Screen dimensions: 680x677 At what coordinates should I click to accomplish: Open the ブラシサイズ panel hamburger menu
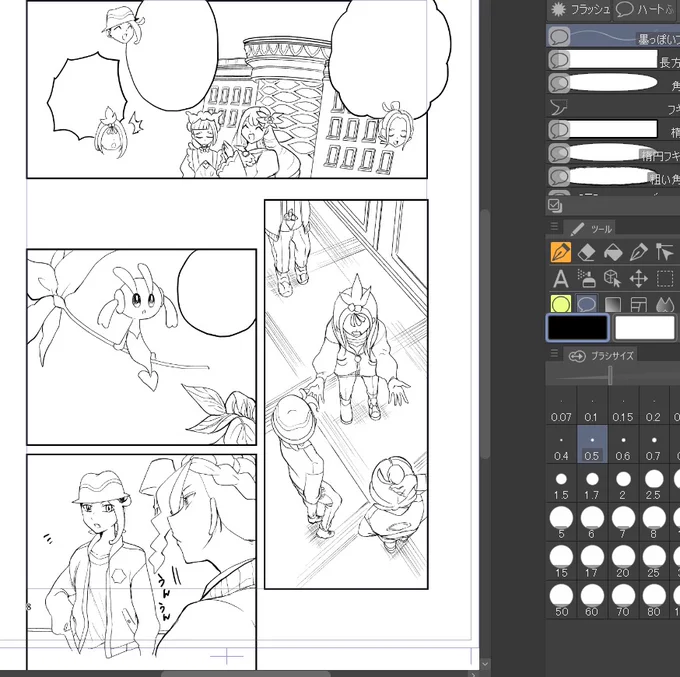554,354
